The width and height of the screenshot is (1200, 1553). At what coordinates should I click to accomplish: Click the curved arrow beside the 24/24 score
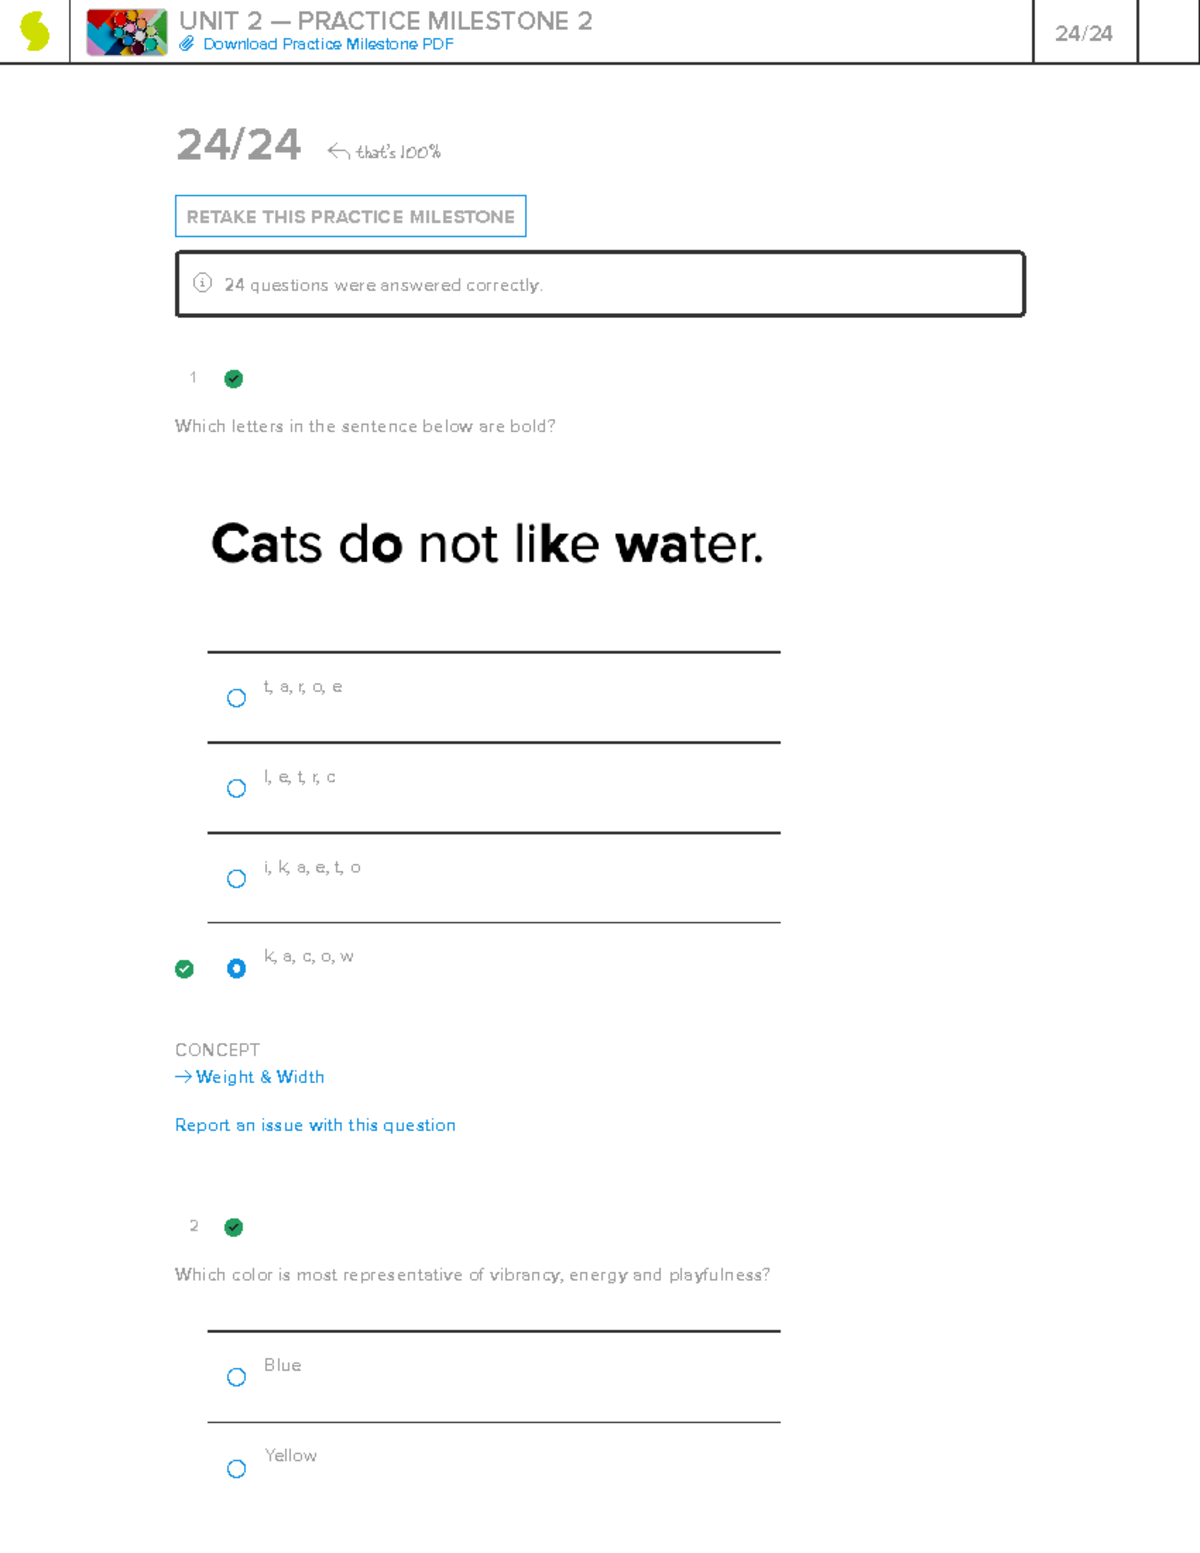(338, 150)
